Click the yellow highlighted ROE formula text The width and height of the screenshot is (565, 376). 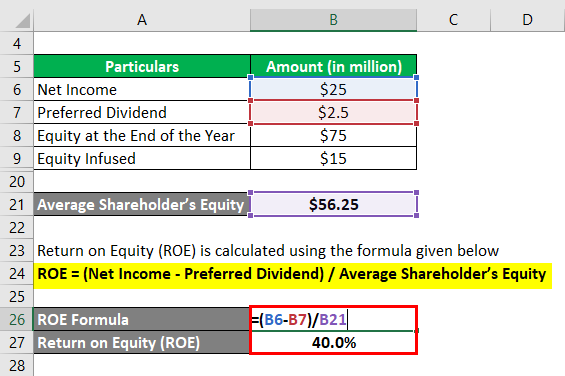(x=292, y=275)
